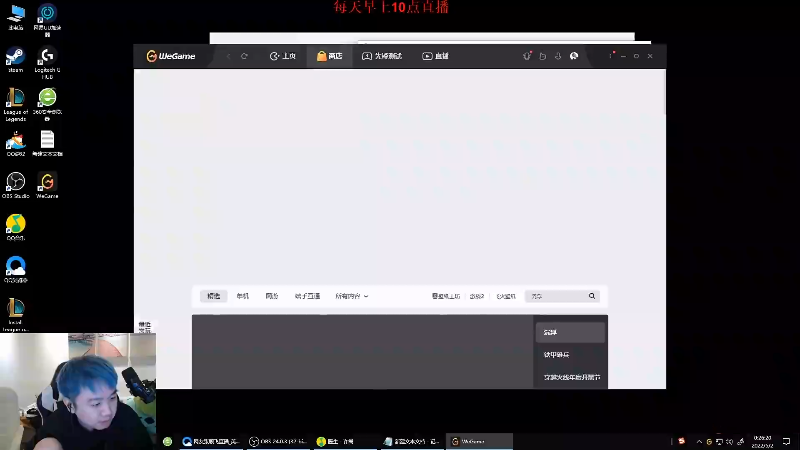Open the blue cloud app desktop shortcut
The image size is (800, 450).
[15, 269]
